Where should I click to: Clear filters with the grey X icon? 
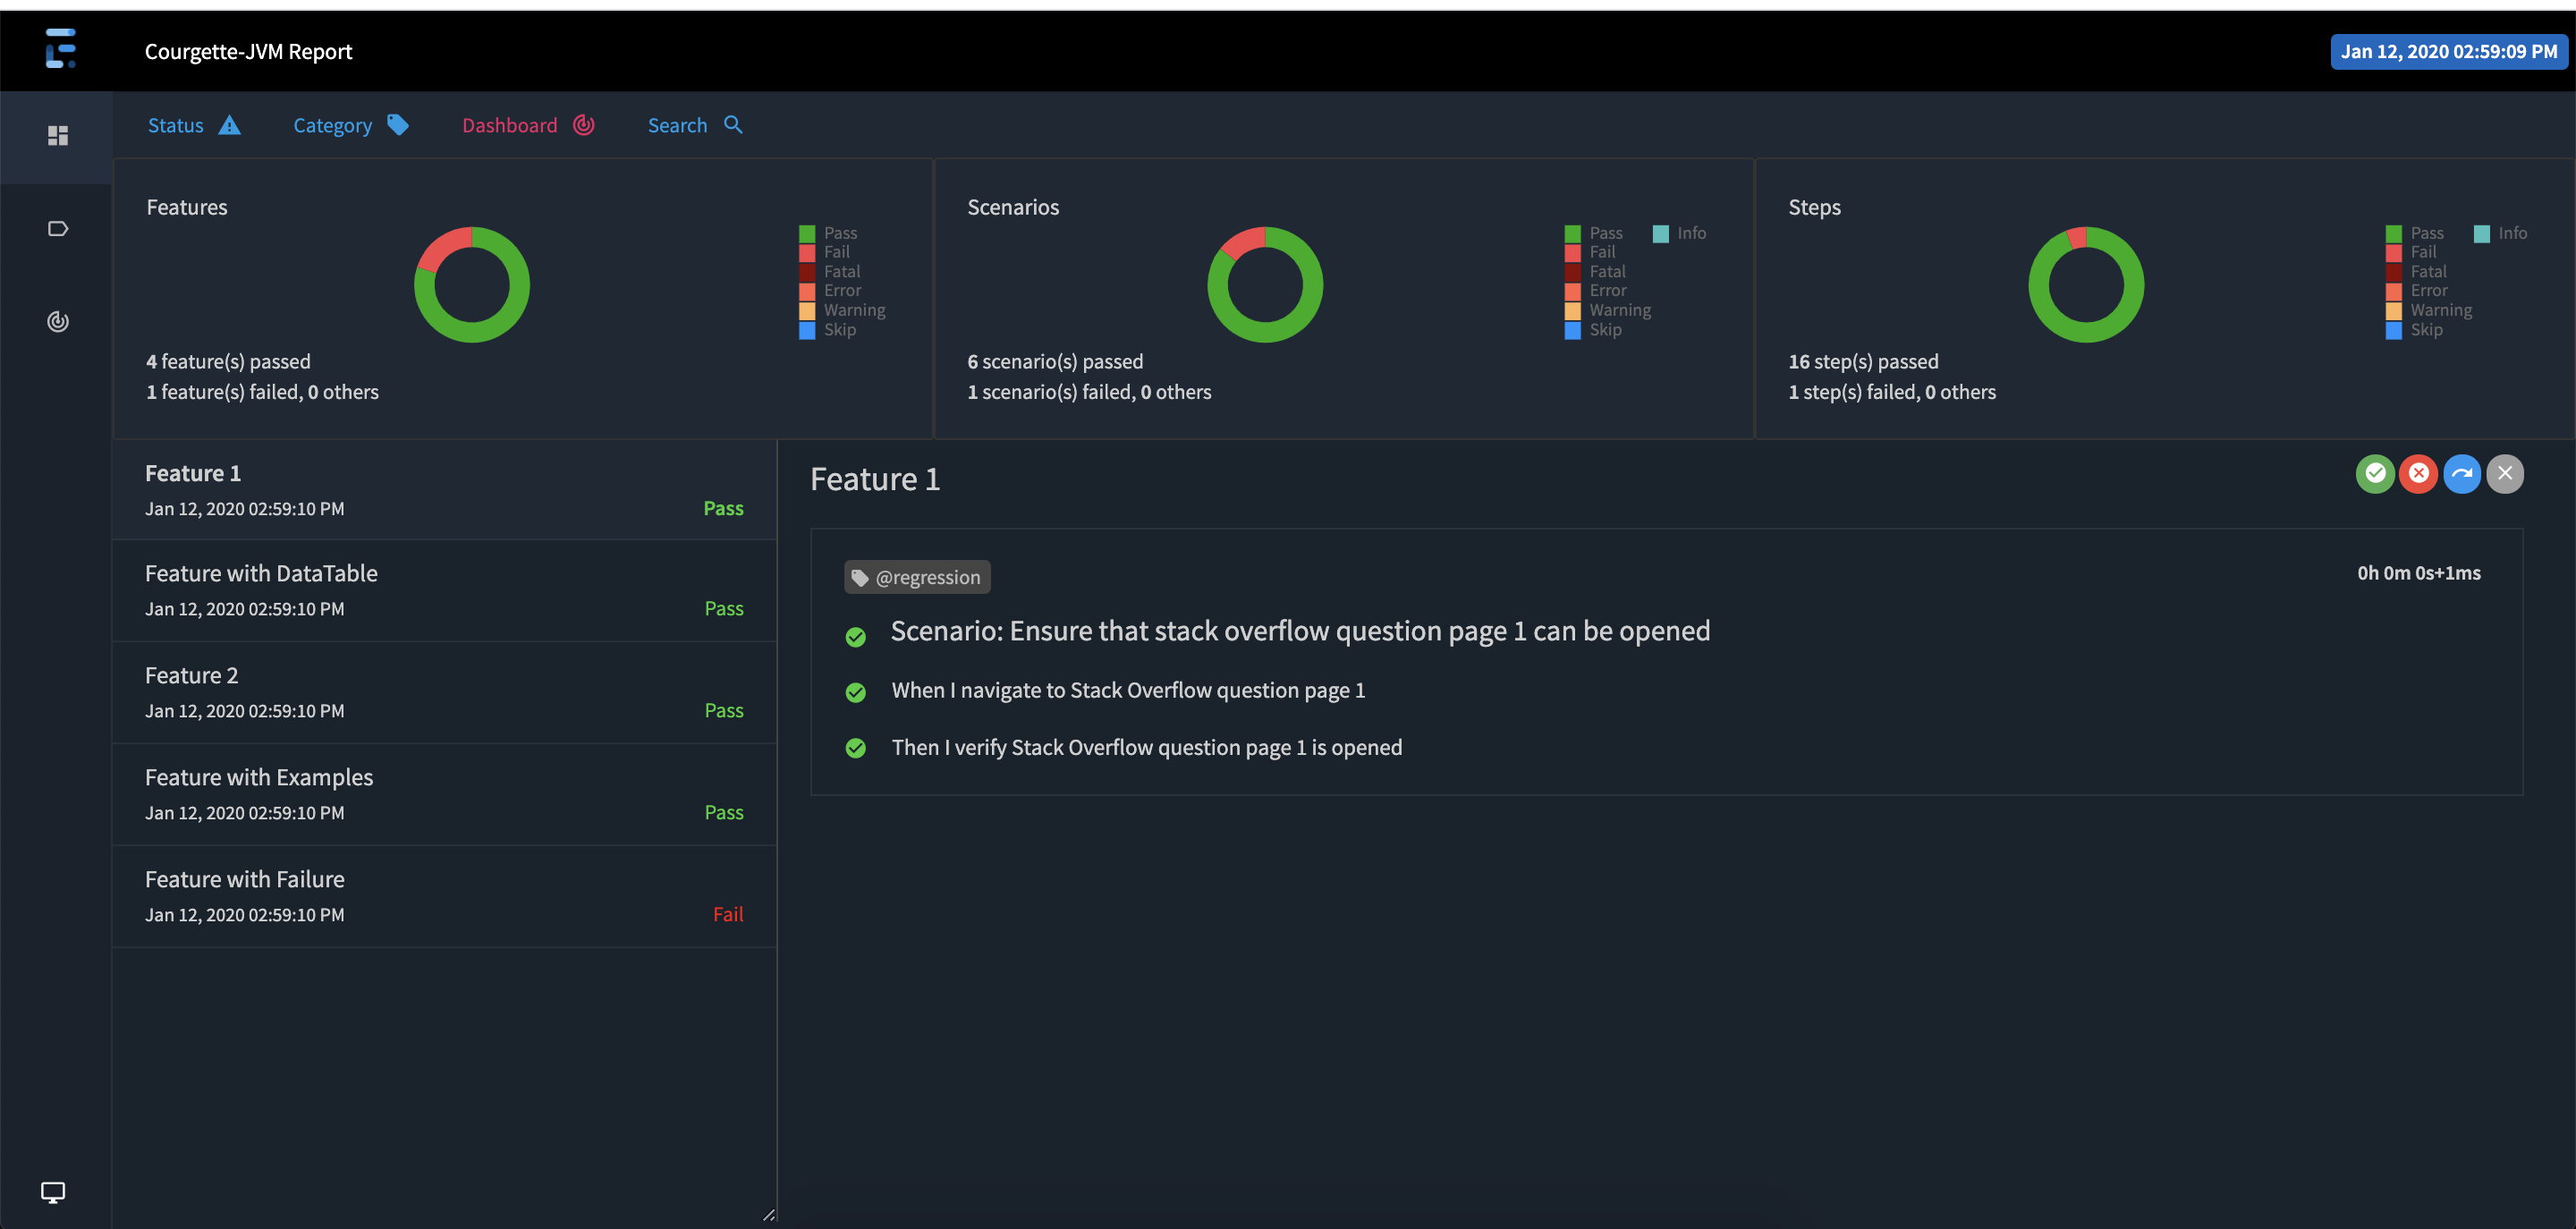[x=2505, y=474]
